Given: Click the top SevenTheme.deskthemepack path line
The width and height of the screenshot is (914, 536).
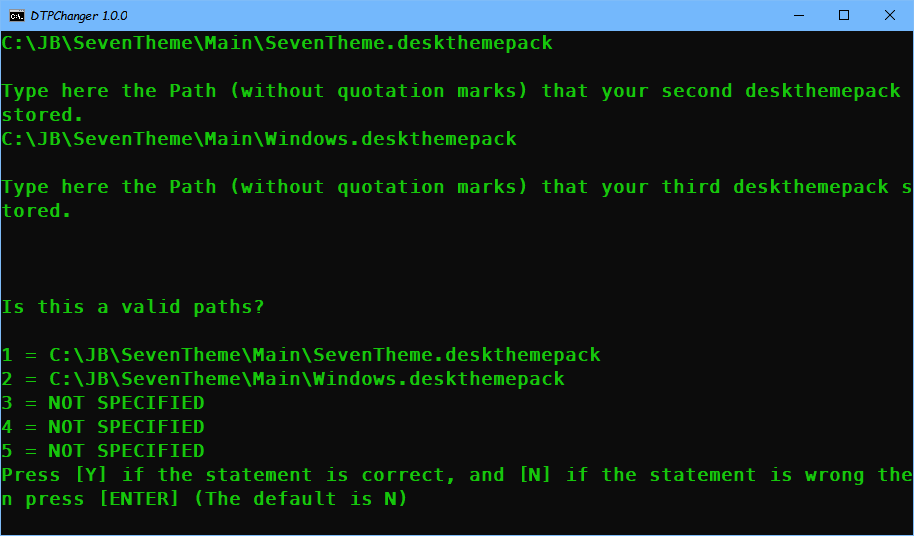Looking at the screenshot, I should tap(277, 43).
